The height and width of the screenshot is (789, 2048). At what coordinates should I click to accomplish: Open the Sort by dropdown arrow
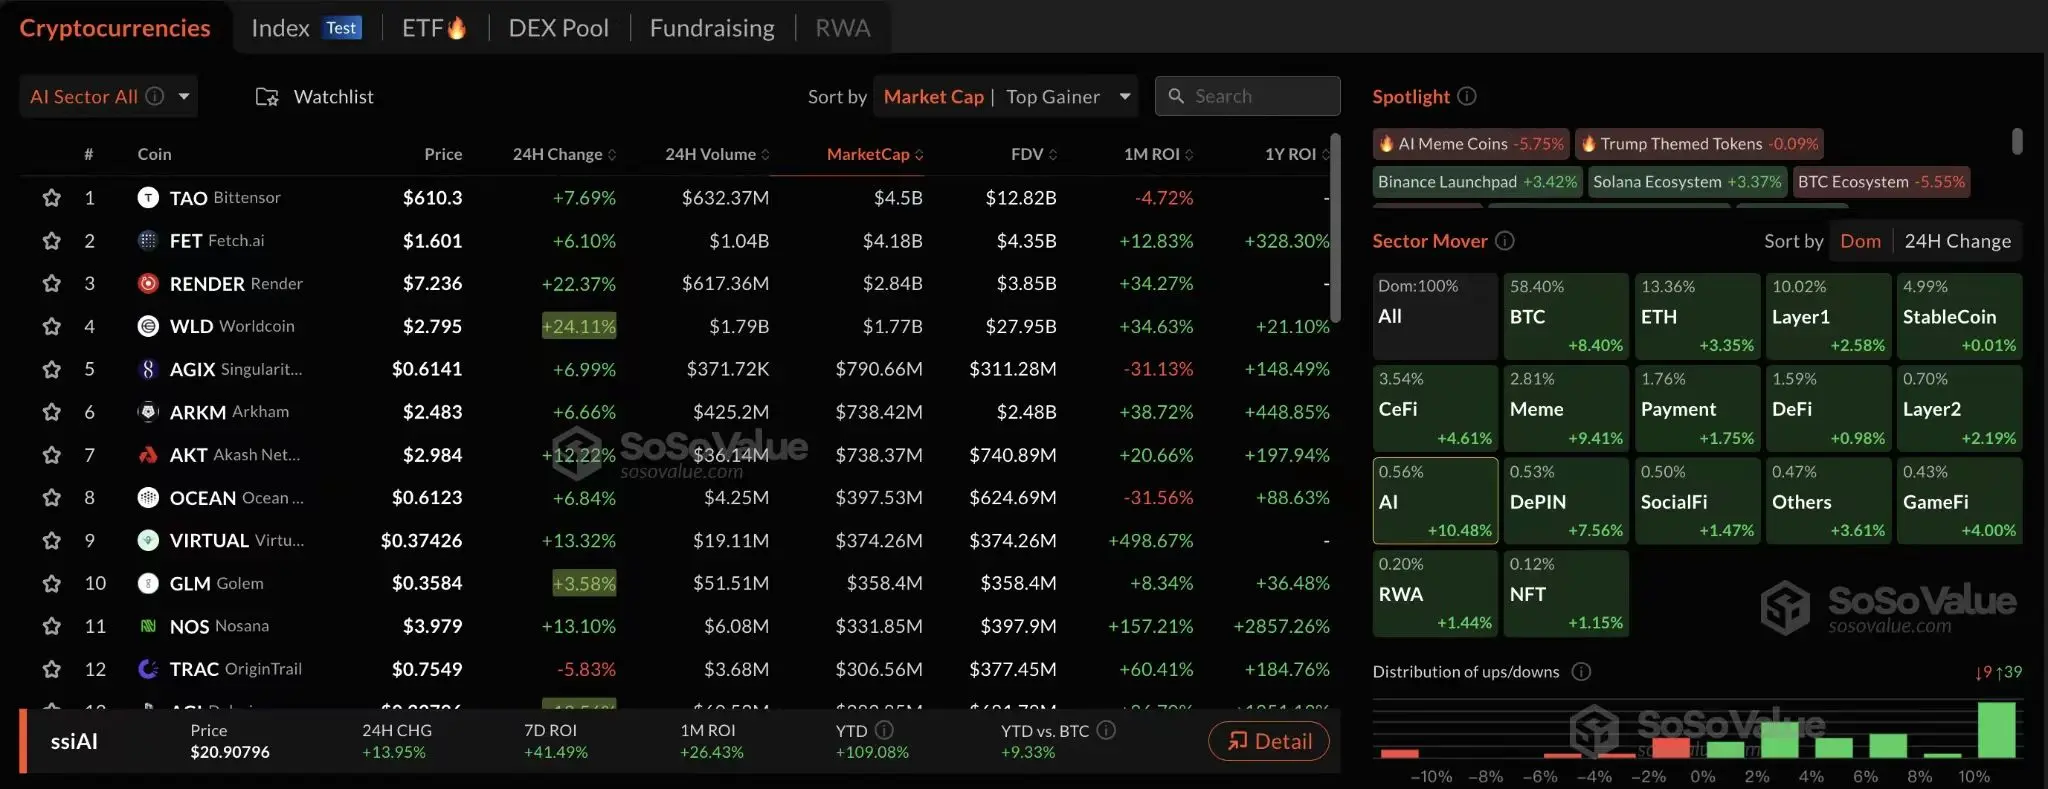click(x=1125, y=97)
